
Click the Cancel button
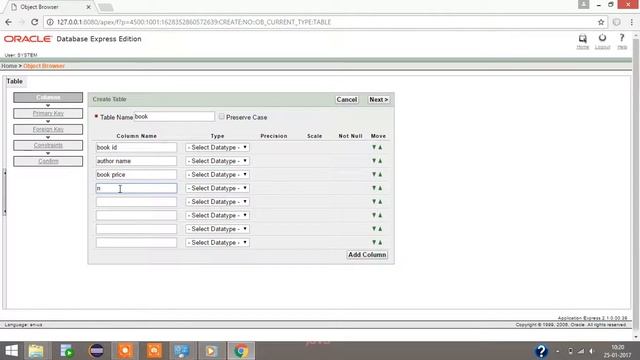[x=347, y=100]
